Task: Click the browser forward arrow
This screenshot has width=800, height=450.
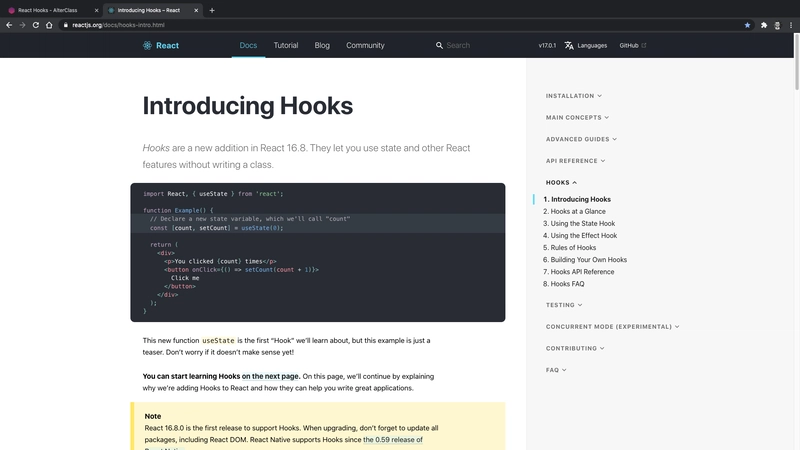Action: pyautogui.click(x=22, y=25)
